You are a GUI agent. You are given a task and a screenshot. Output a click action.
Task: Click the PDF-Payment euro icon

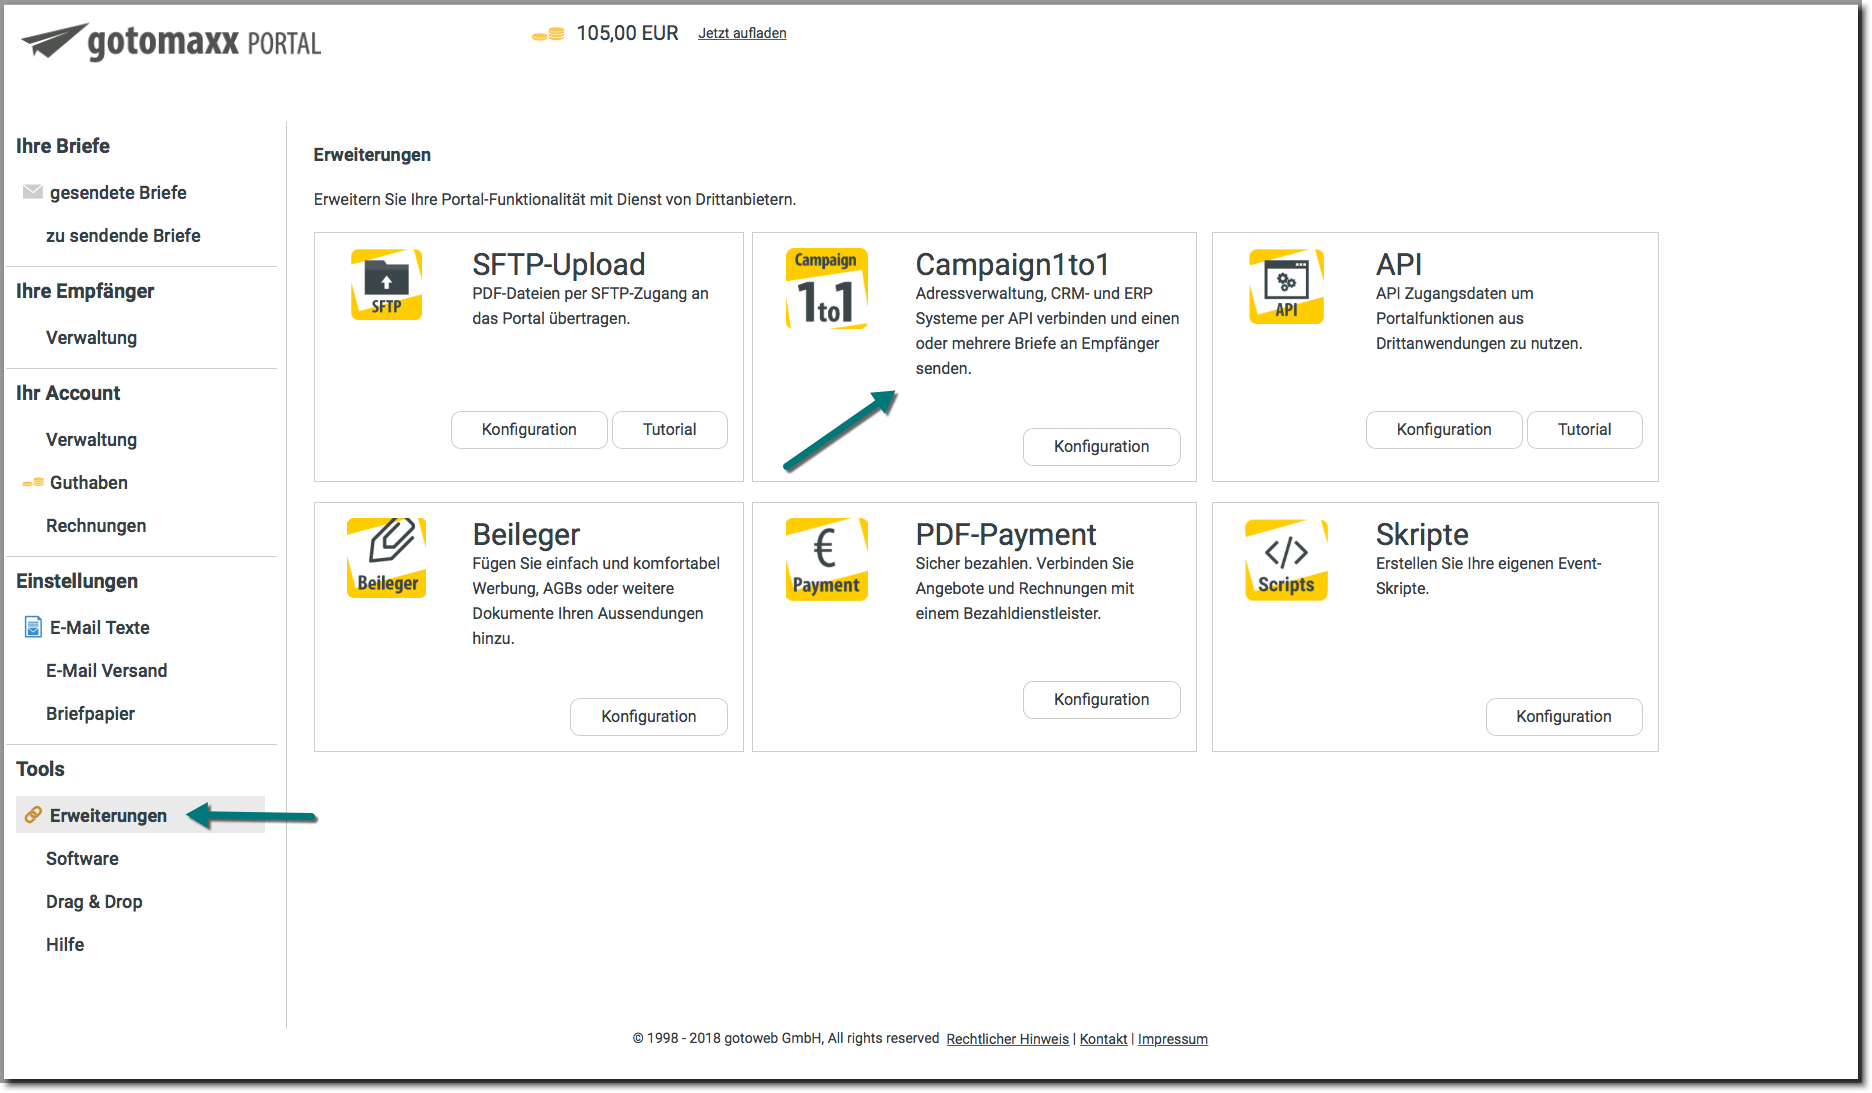pyautogui.click(x=826, y=559)
